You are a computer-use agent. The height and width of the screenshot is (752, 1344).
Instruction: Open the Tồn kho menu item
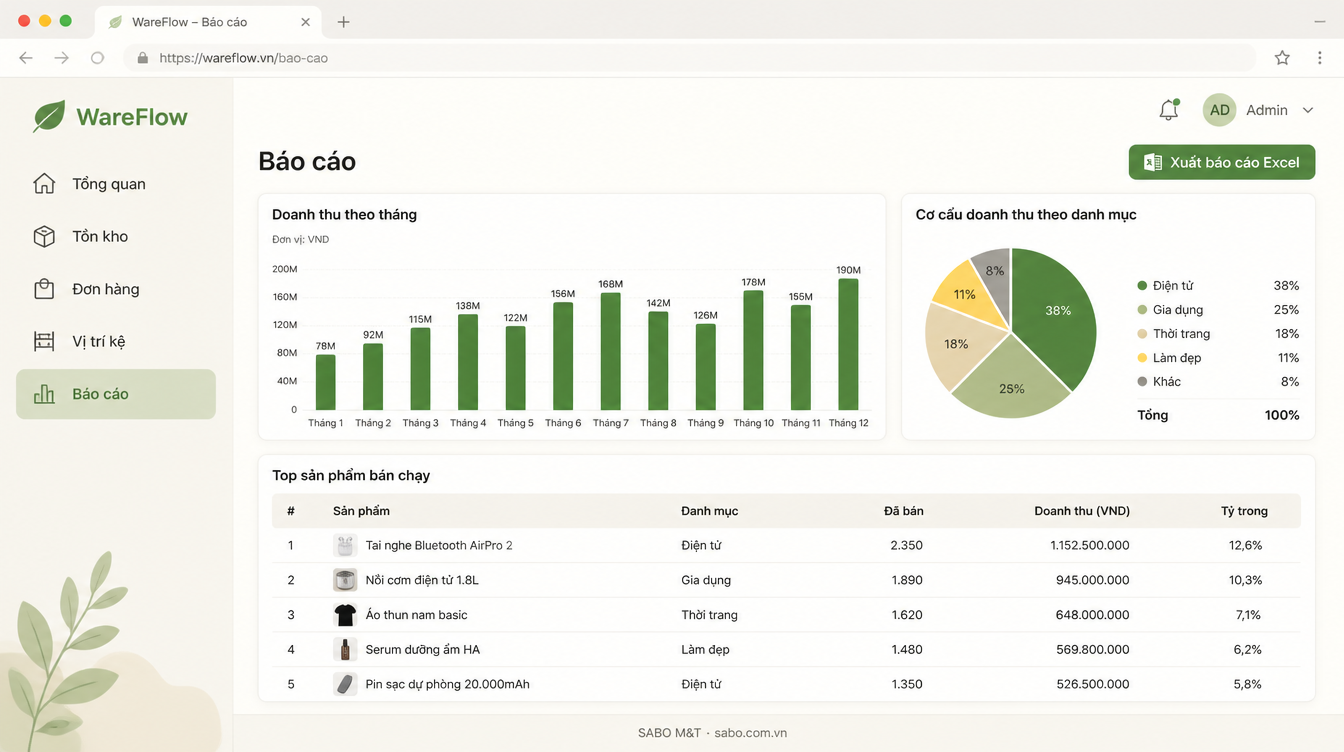[x=116, y=236]
